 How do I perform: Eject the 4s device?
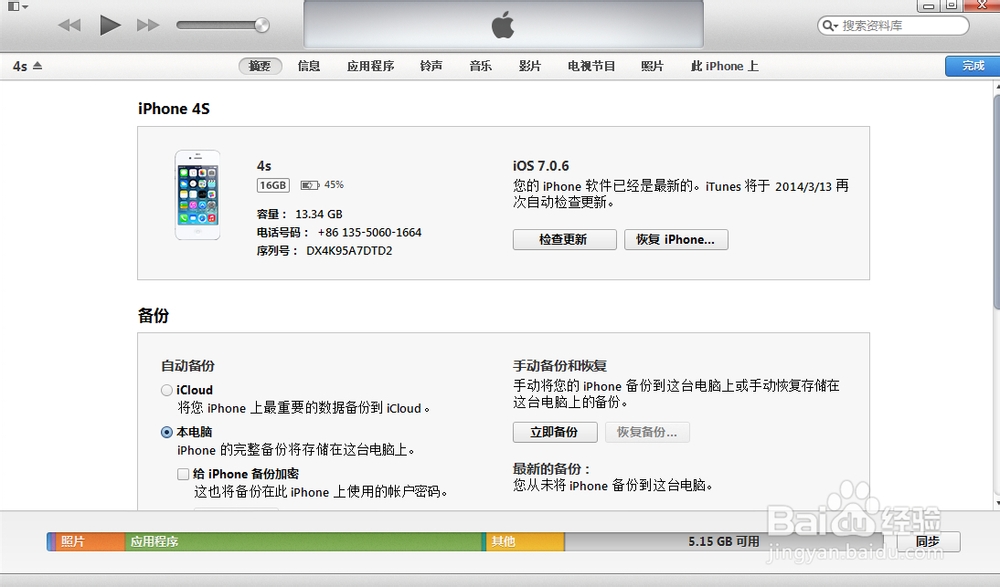(38, 66)
